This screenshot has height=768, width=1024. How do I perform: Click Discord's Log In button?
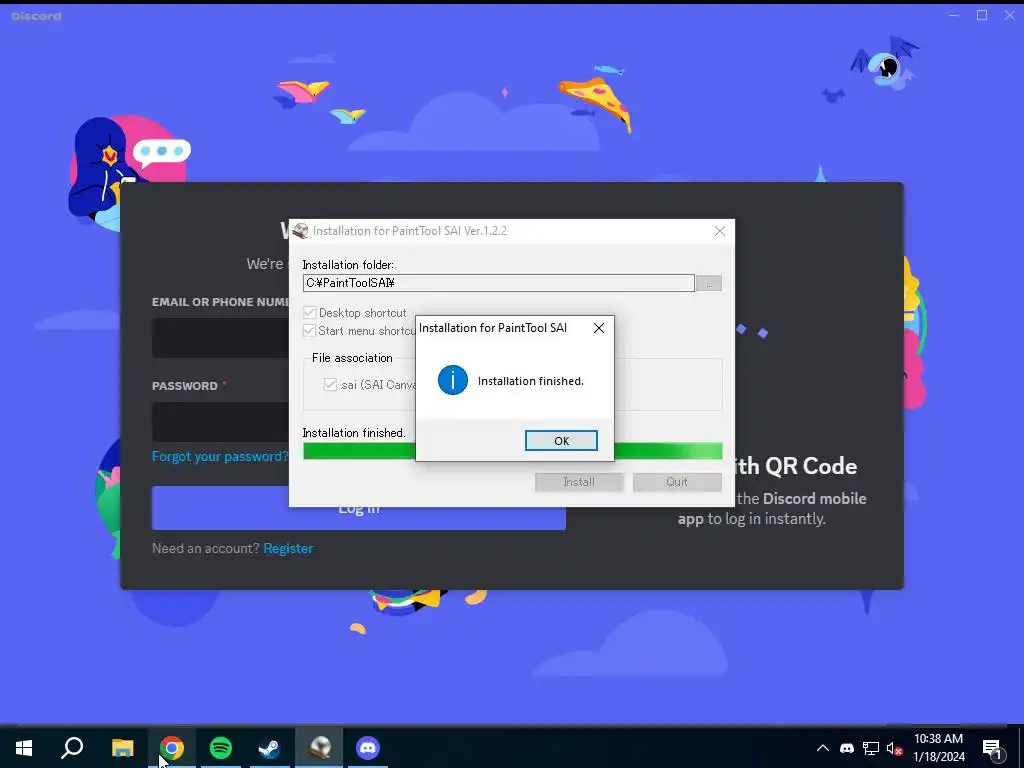point(359,508)
